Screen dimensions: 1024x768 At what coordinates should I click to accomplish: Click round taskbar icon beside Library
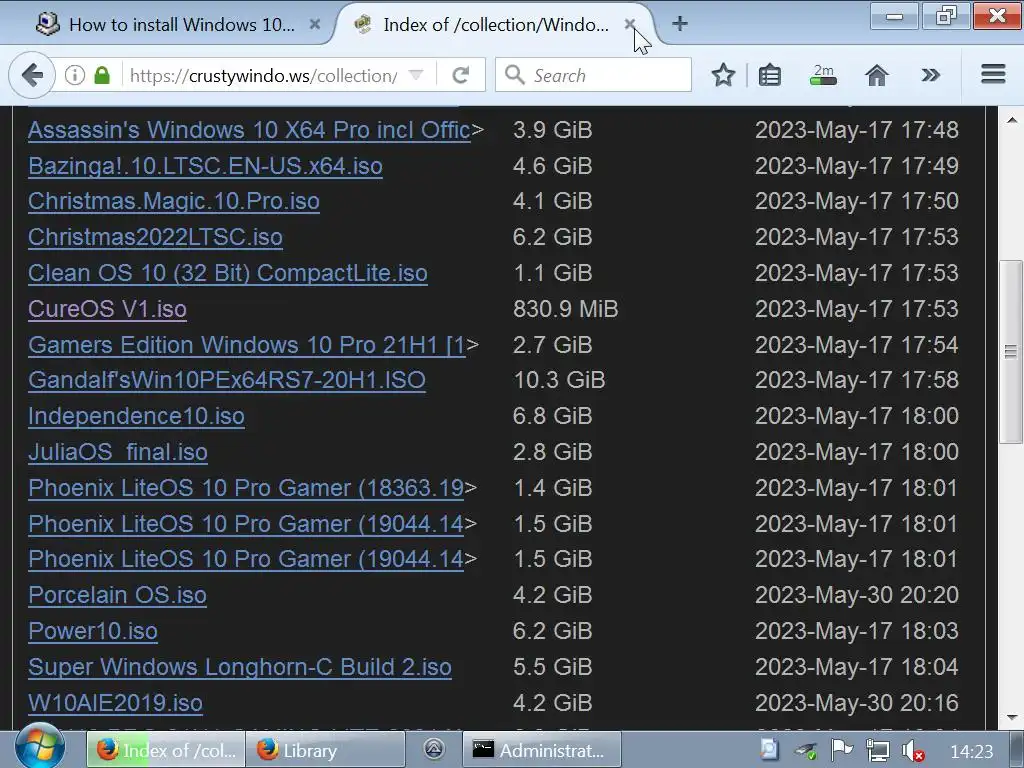pos(434,749)
